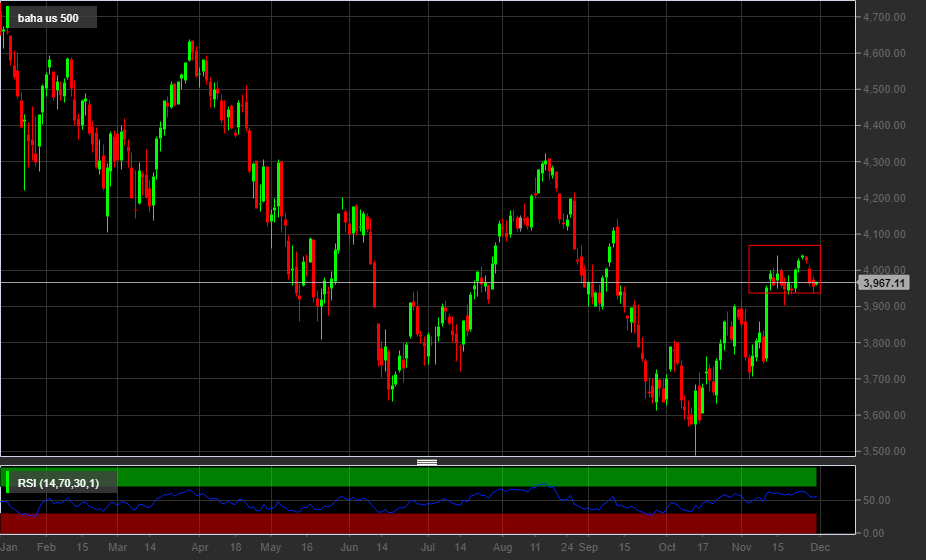
Task: Click the Sep label on time axis
Action: click(x=588, y=547)
